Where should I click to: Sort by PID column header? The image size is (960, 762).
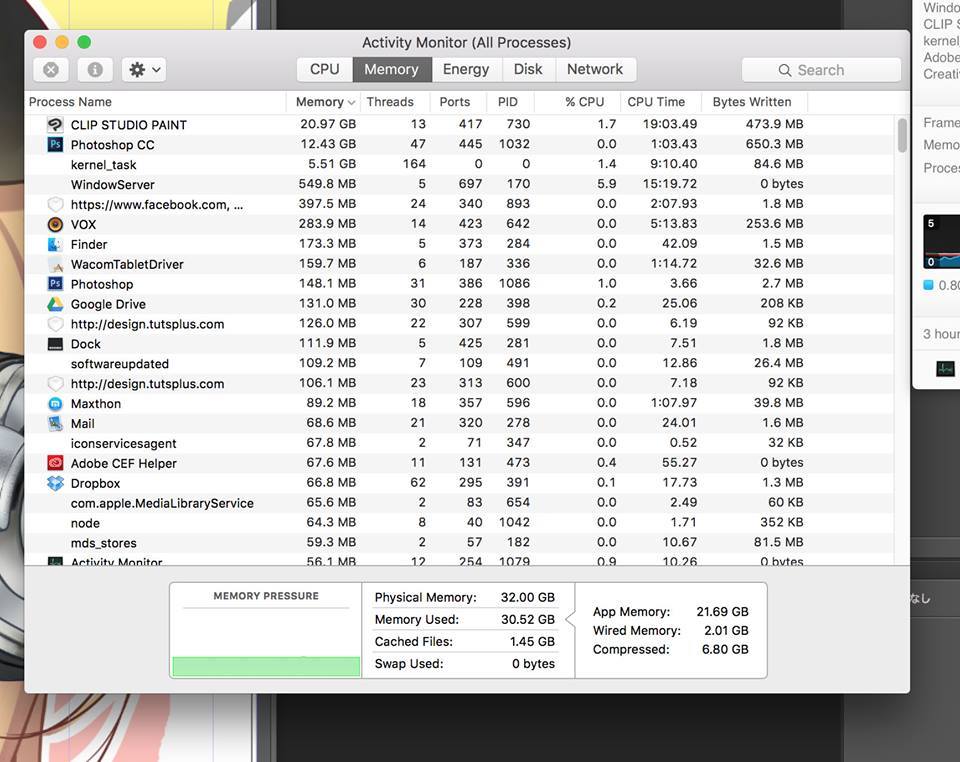(x=510, y=102)
